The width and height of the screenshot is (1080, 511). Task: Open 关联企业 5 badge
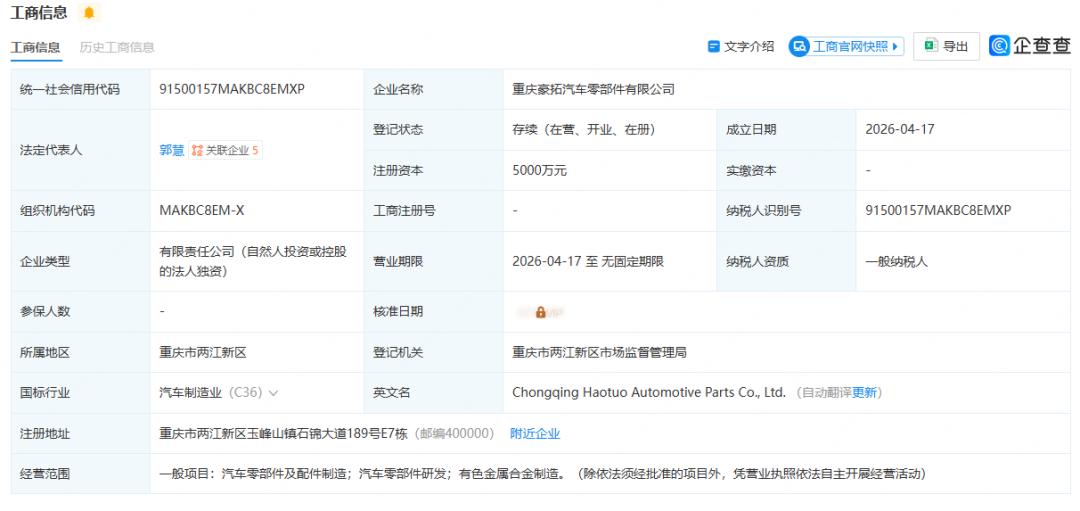[x=225, y=150]
